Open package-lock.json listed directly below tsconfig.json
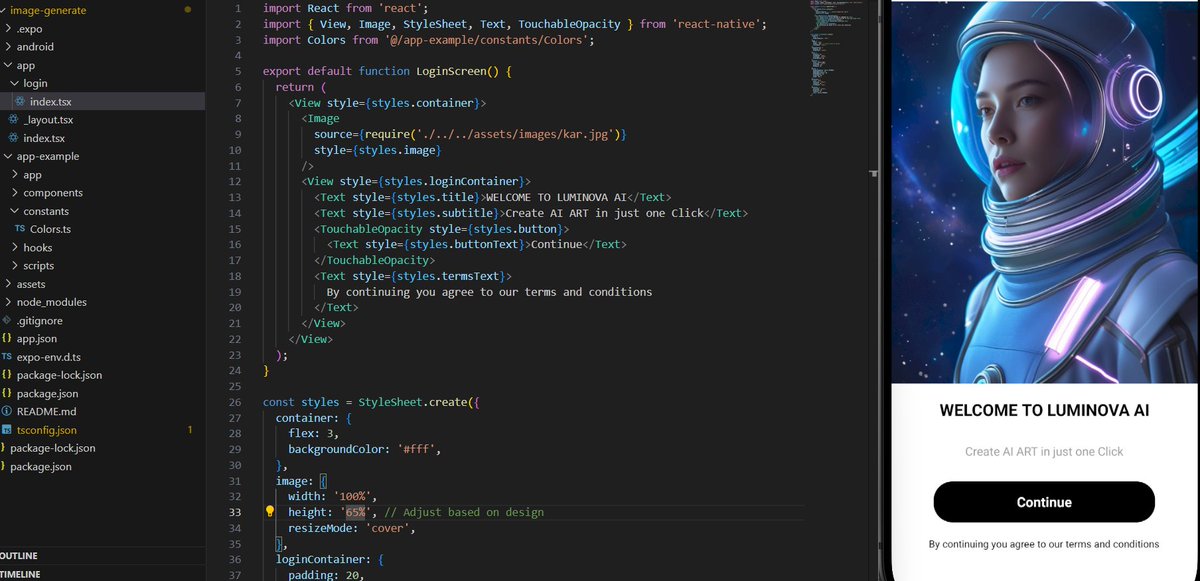The height and width of the screenshot is (581, 1200). point(53,448)
